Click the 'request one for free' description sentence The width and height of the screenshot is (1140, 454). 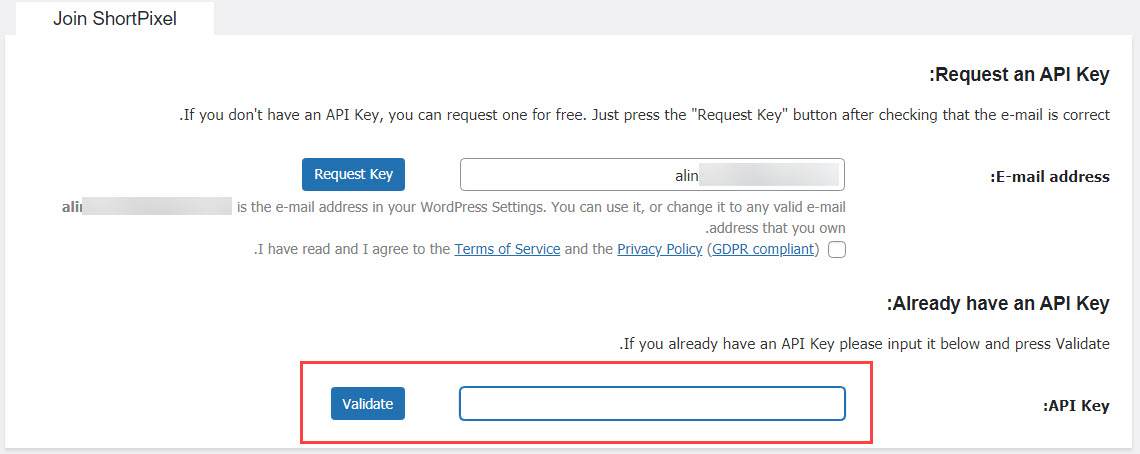pyautogui.click(x=645, y=115)
